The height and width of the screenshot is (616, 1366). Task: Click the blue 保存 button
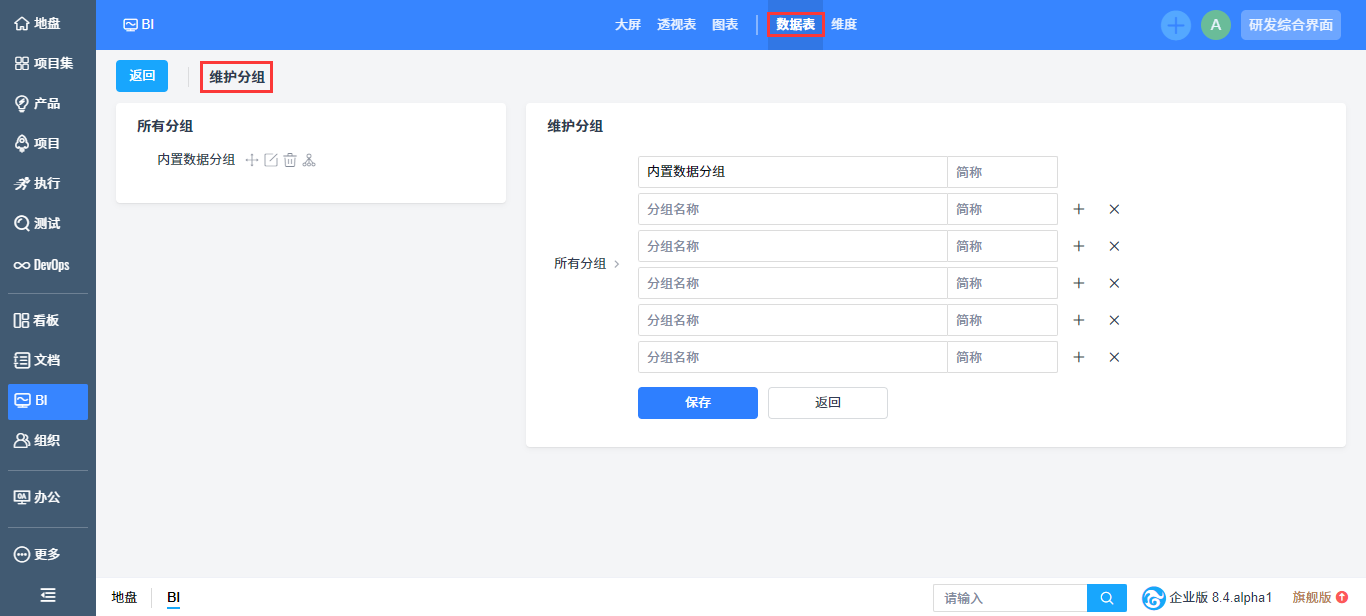pyautogui.click(x=697, y=403)
